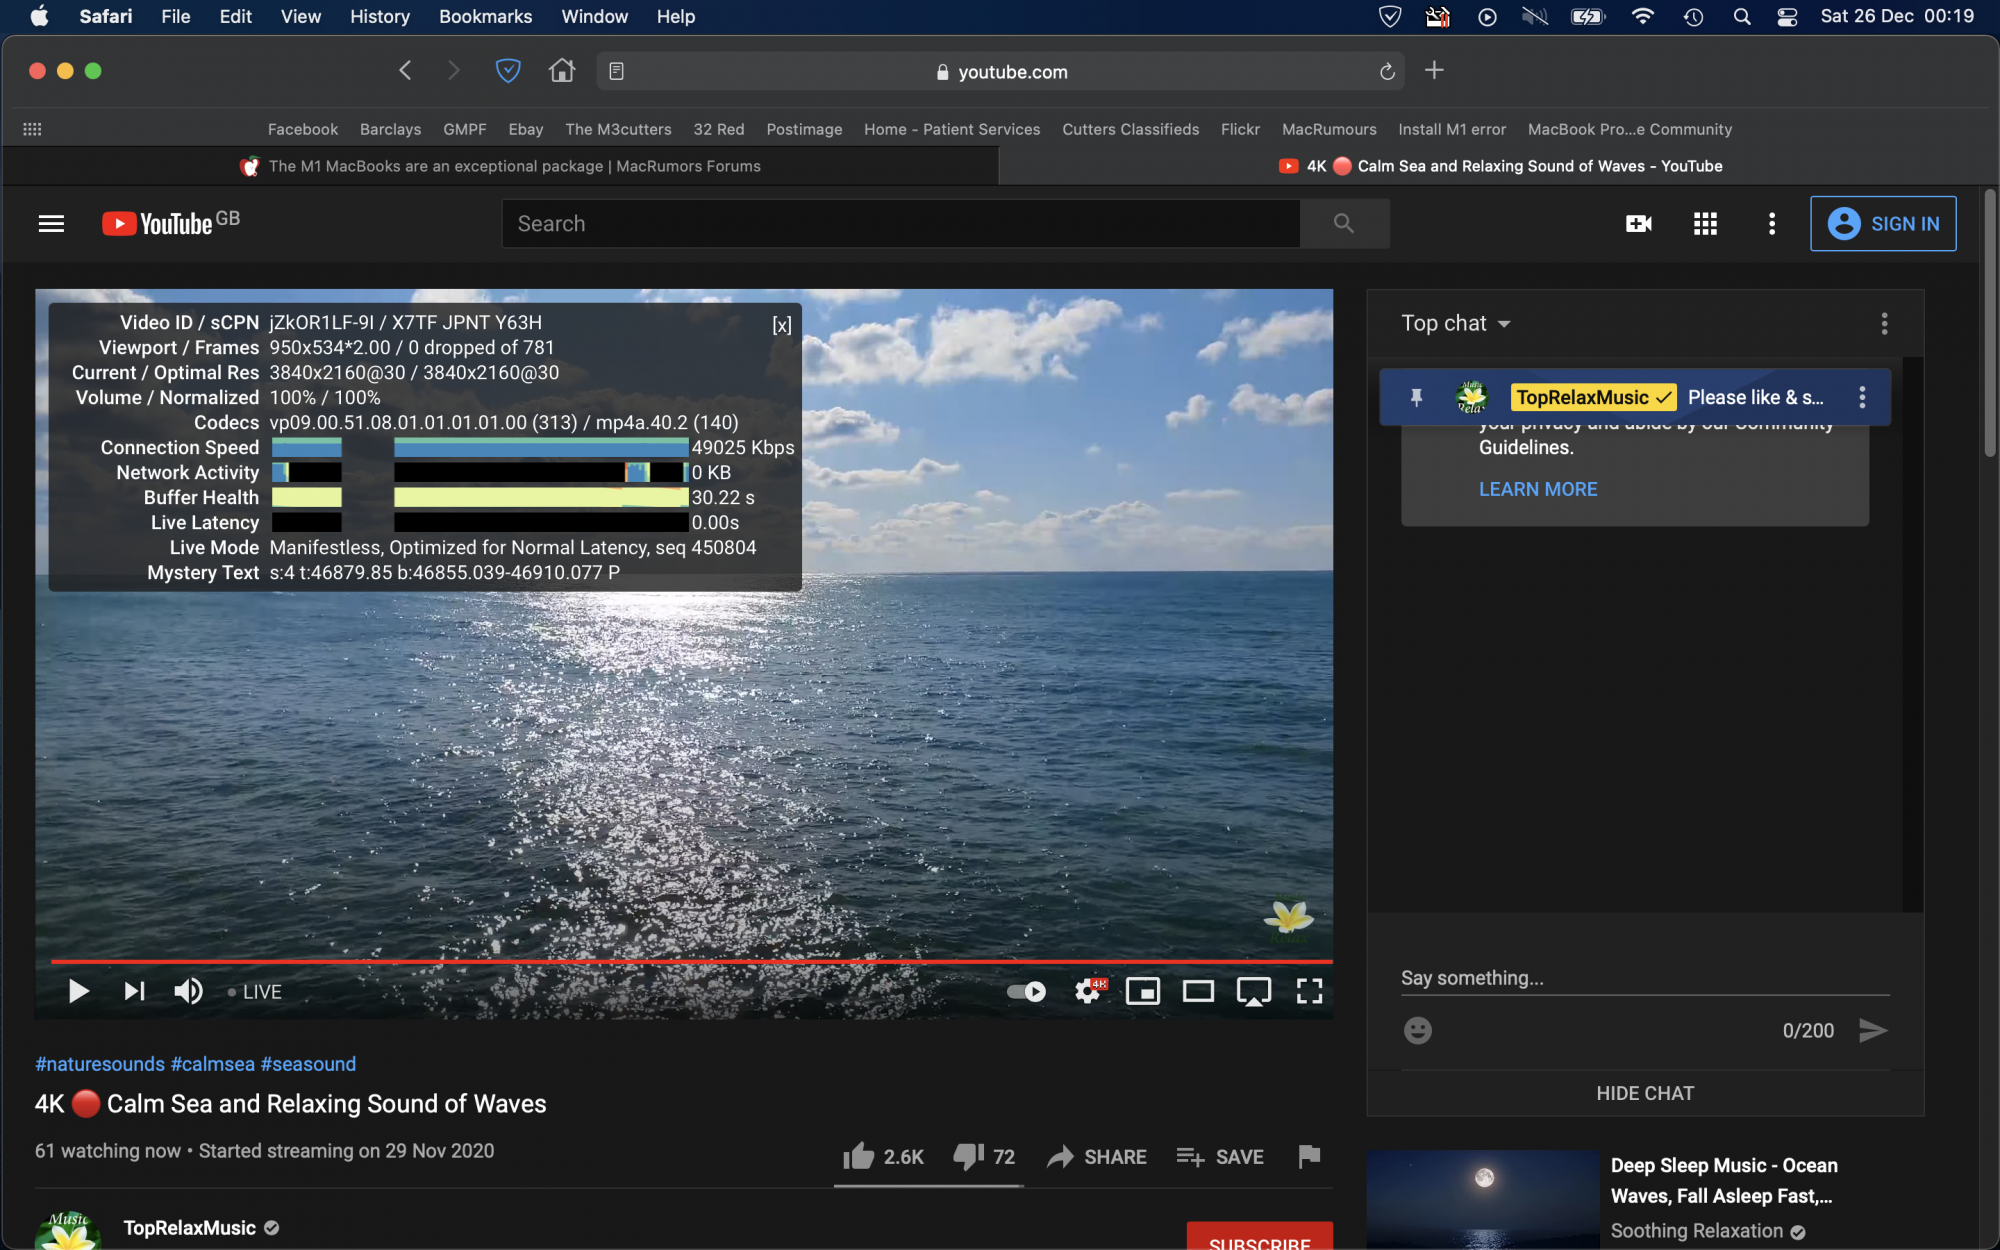Toggle the autoplay switch in player
Image resolution: width=2000 pixels, height=1250 pixels.
pyautogui.click(x=1026, y=991)
